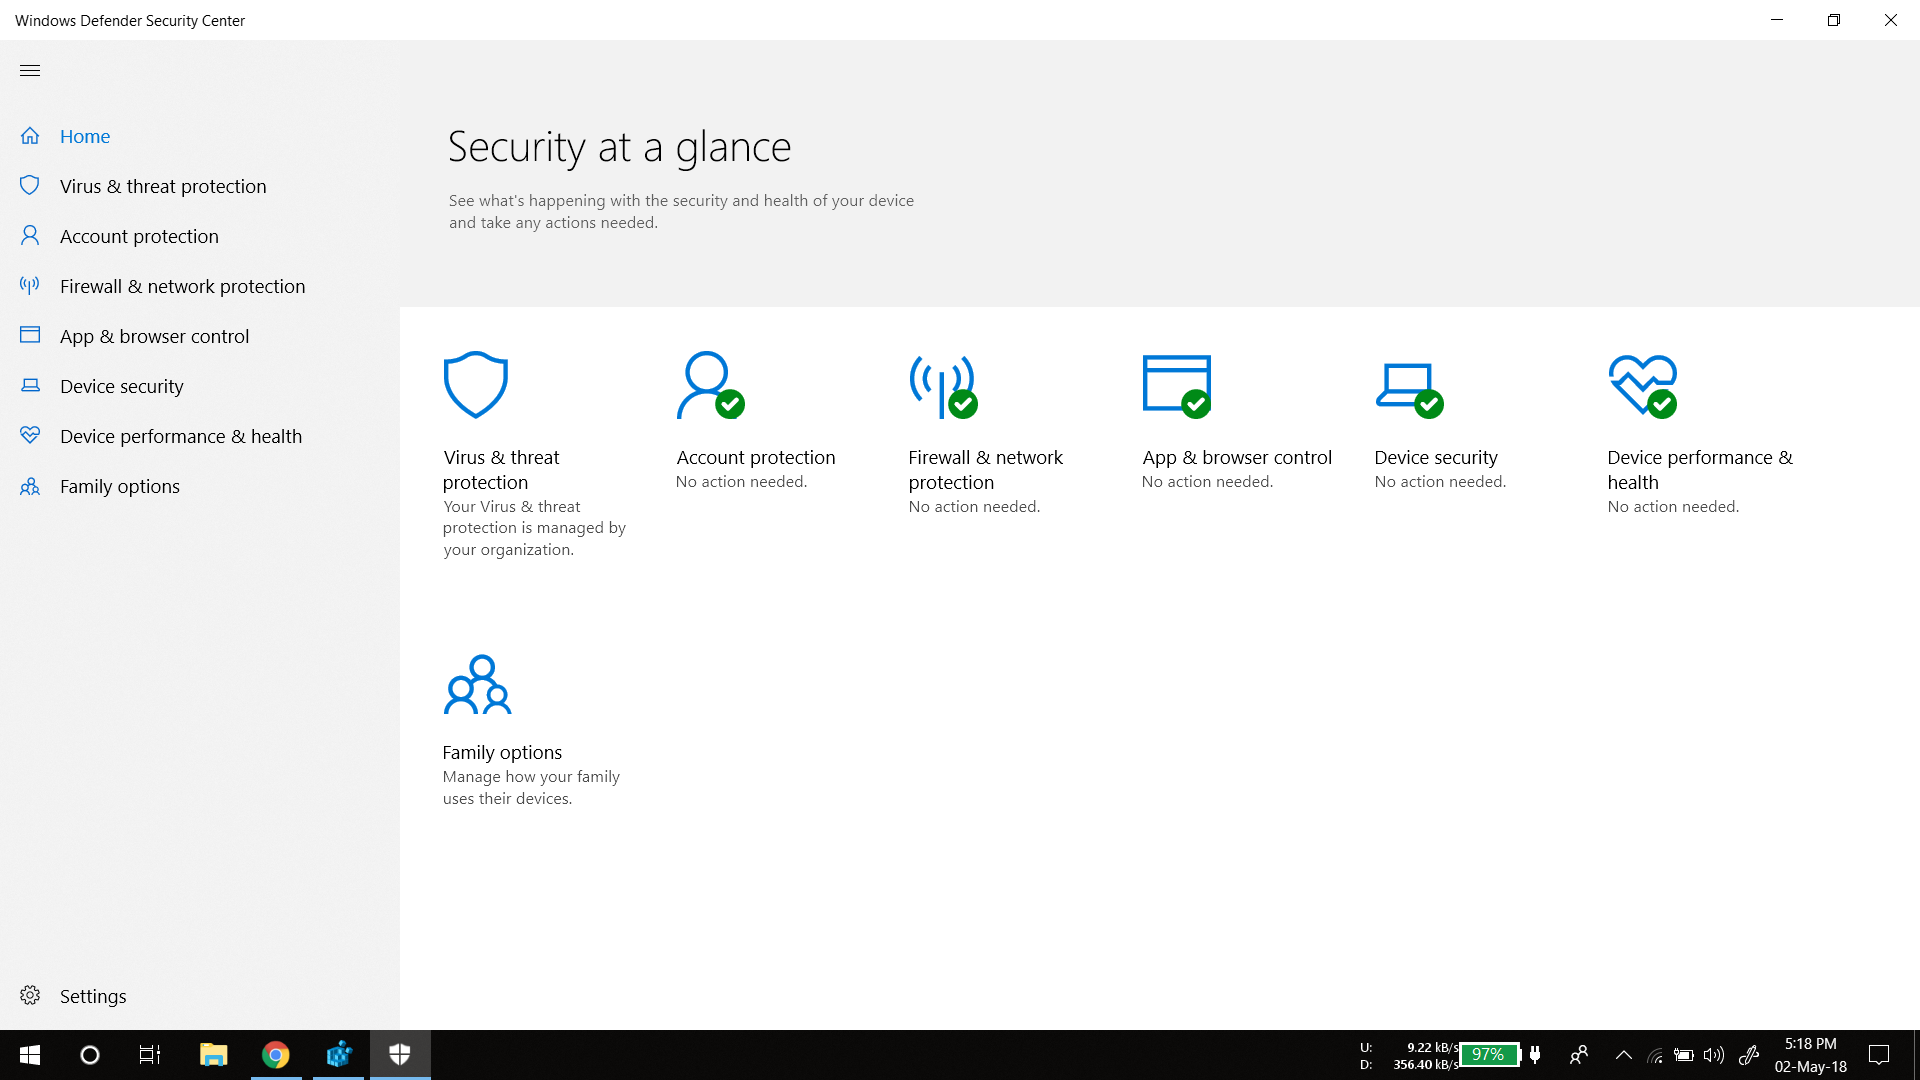Click the Family options tile title

(x=502, y=752)
